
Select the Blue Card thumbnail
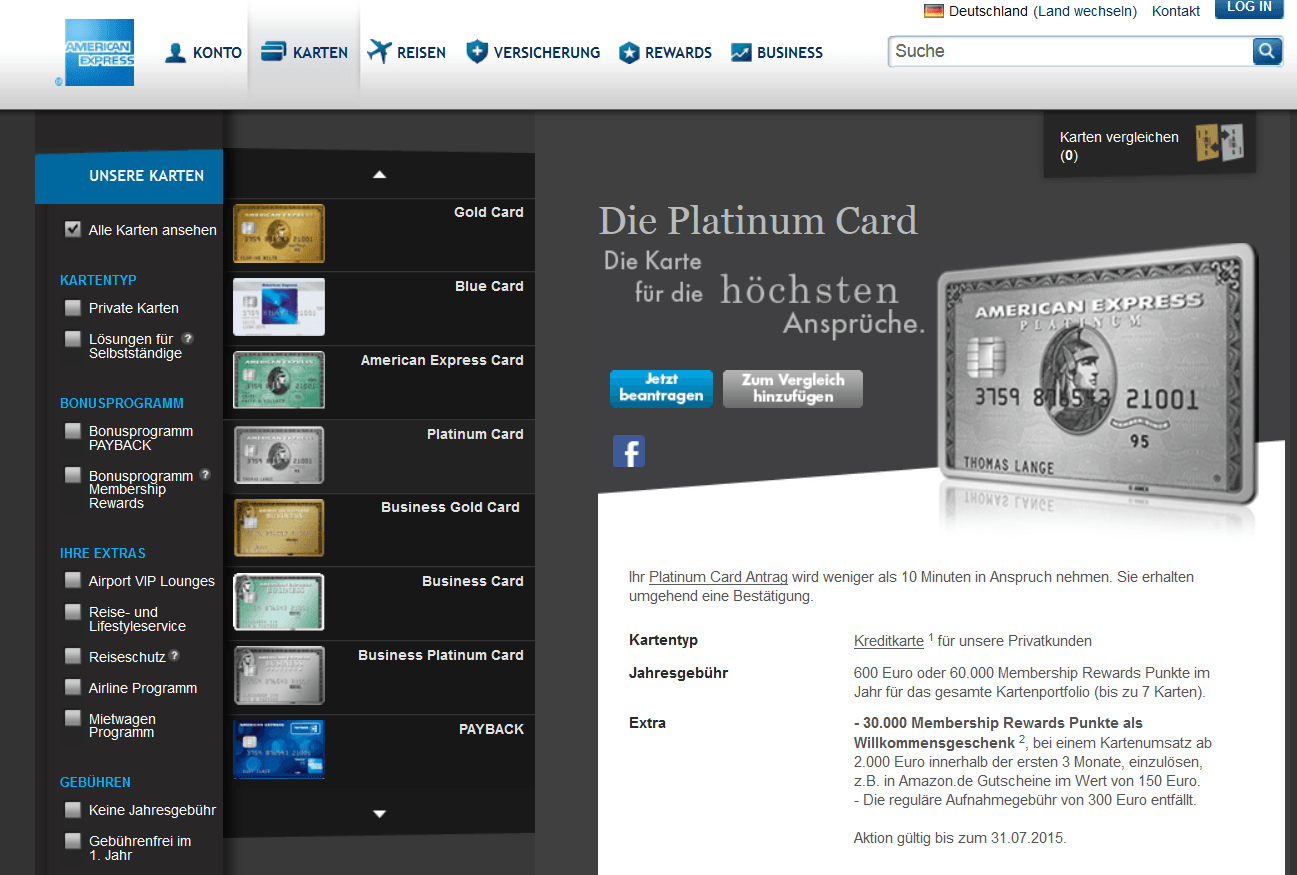(279, 307)
